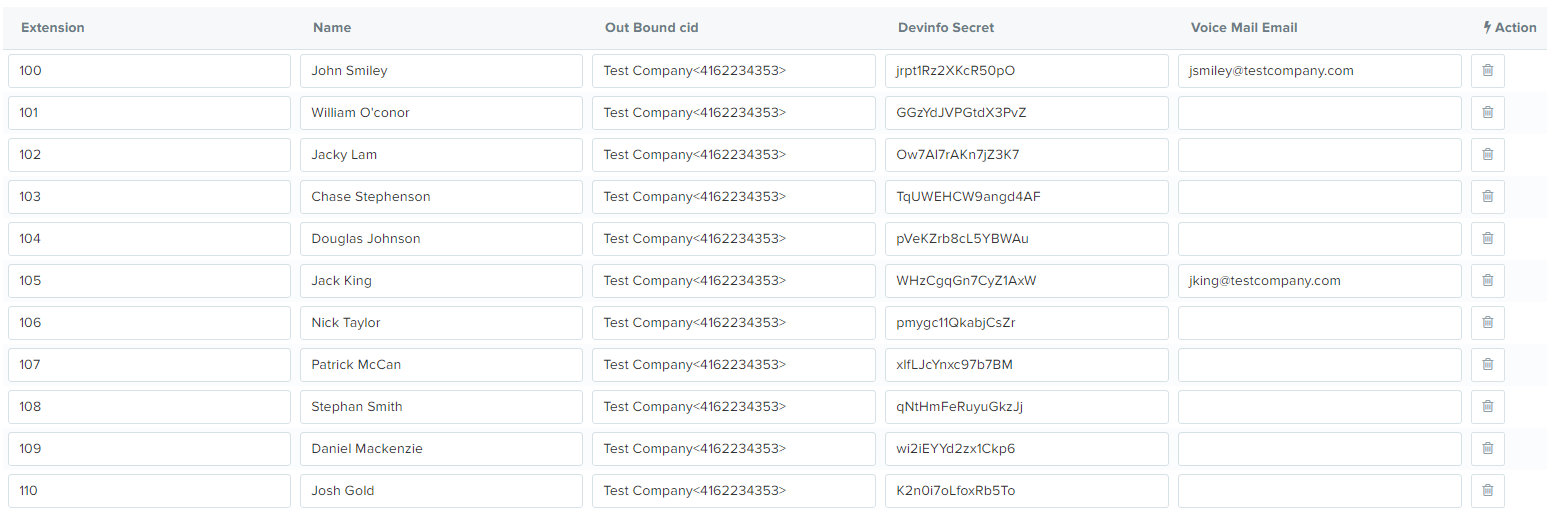1547x532 pixels.
Task: Click the Josh Gold name field
Action: tap(441, 491)
